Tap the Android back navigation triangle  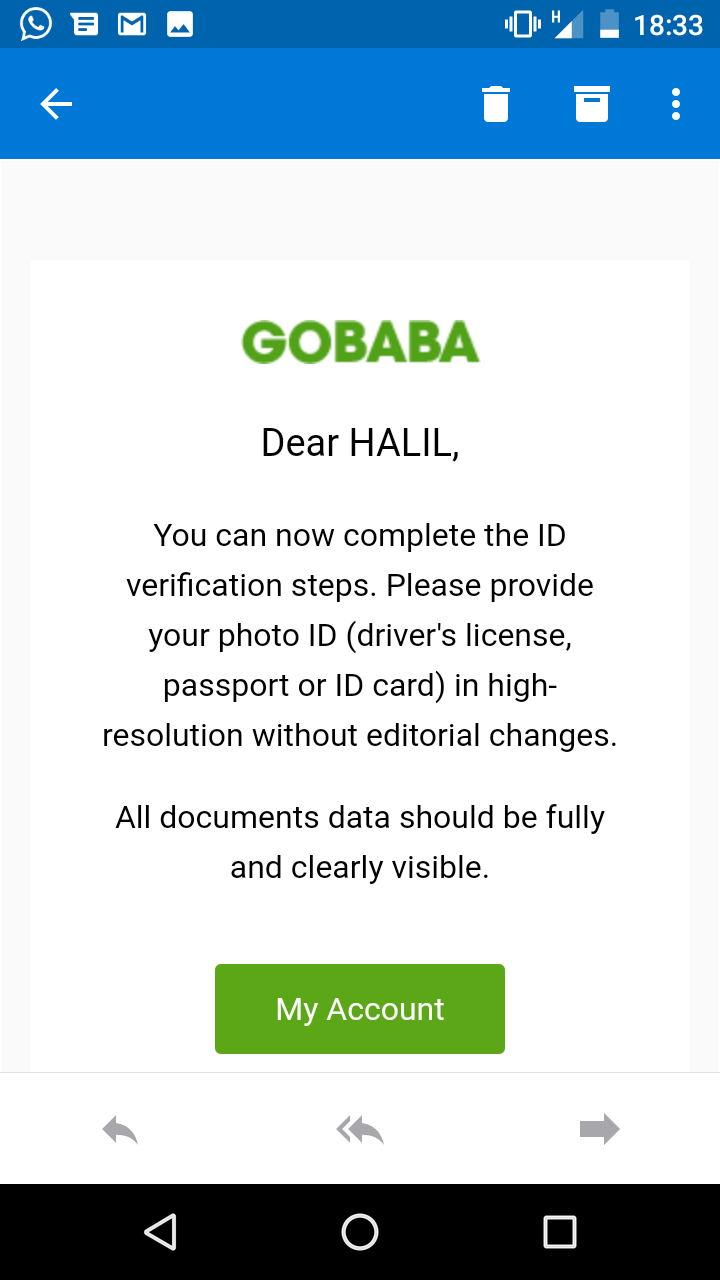coord(160,1232)
